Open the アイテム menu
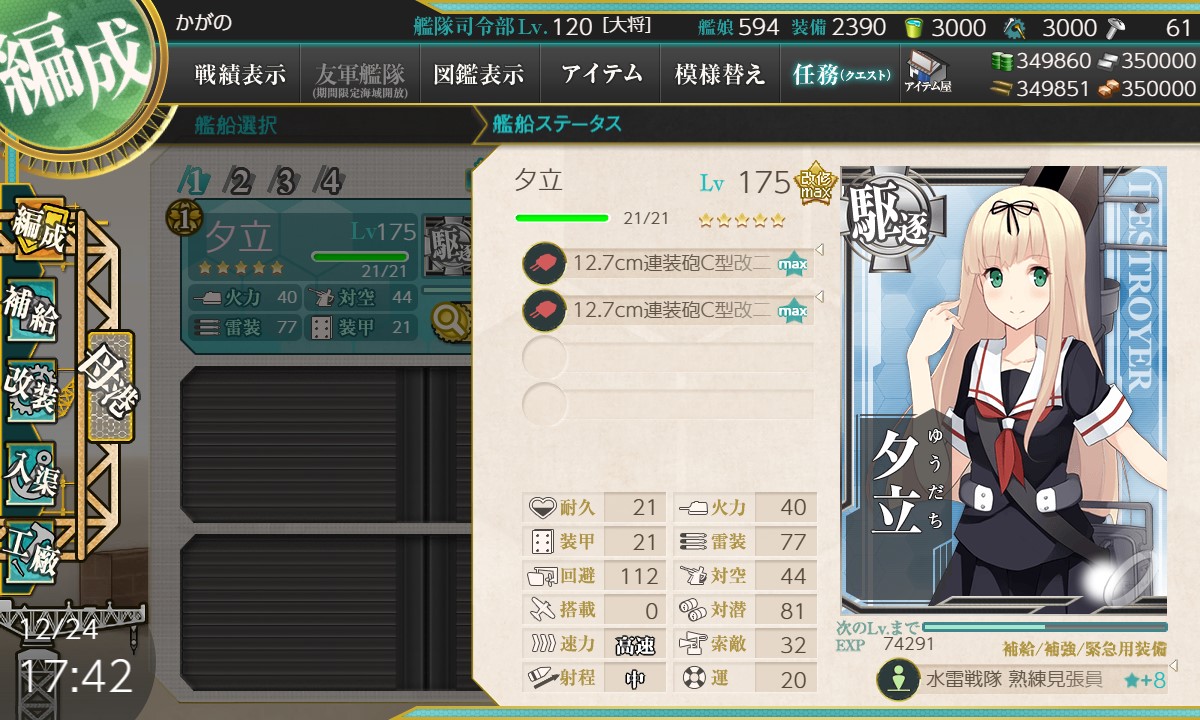 tap(601, 74)
